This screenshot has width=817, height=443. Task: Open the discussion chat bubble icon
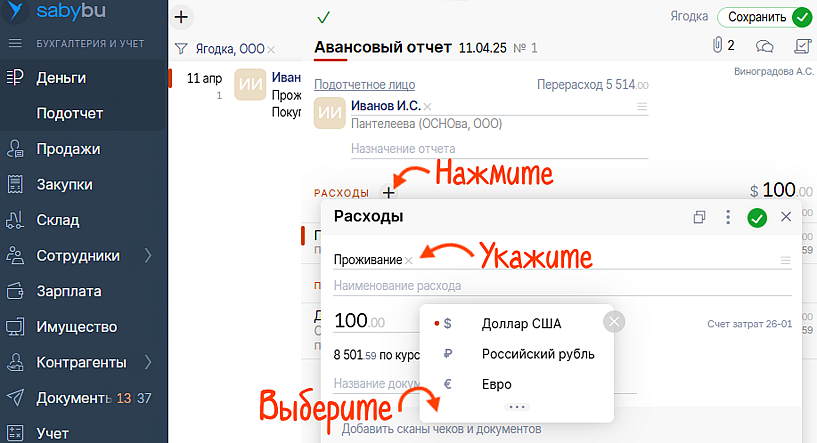[764, 46]
